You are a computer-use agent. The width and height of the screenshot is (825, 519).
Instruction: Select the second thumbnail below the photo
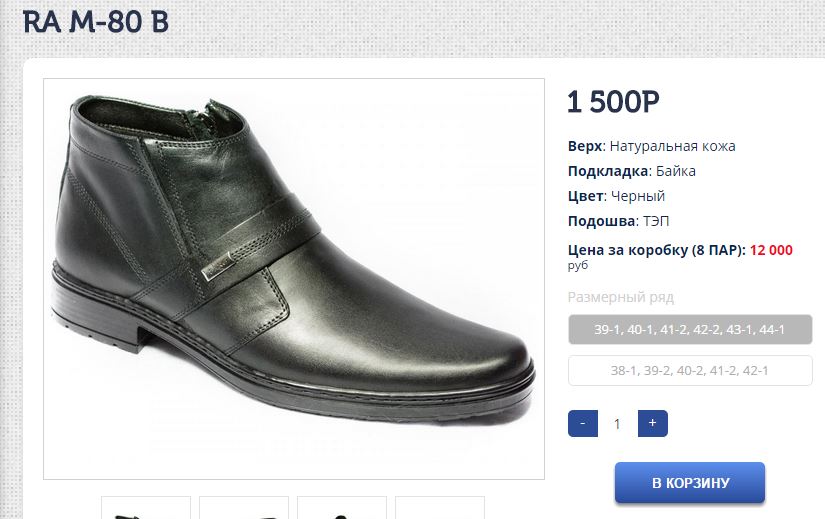click(244, 508)
